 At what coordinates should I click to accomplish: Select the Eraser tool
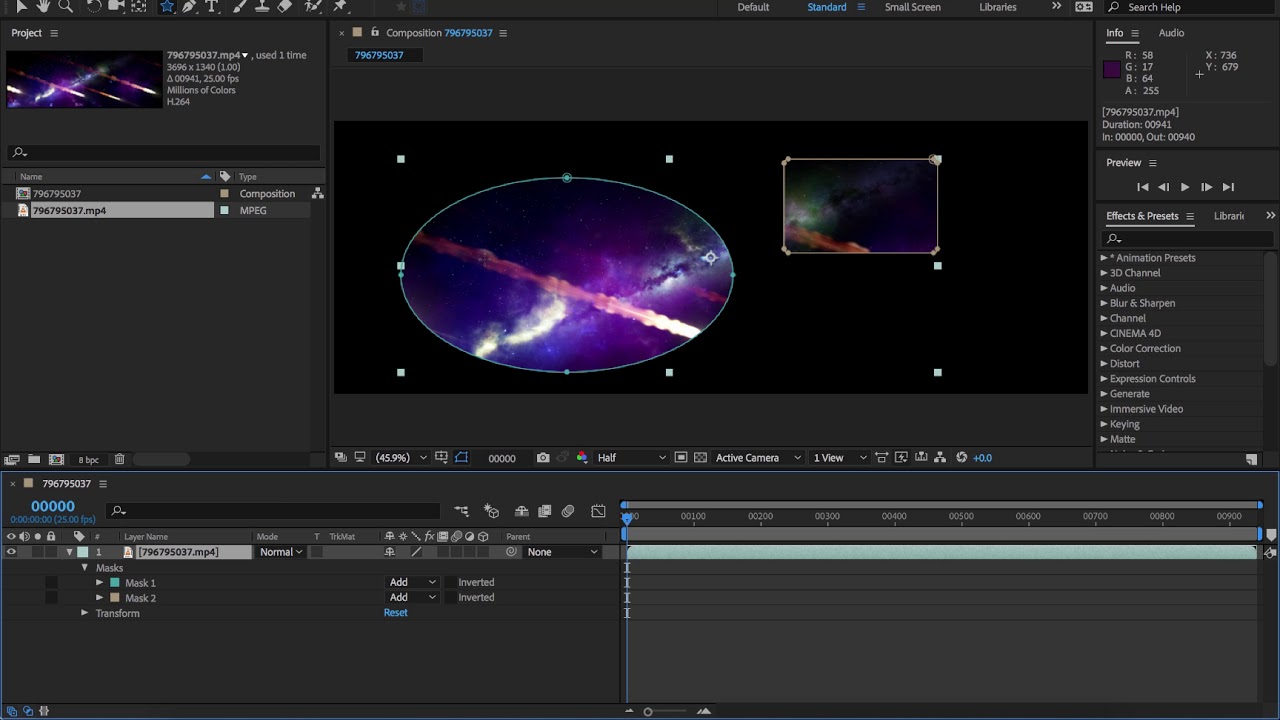[285, 7]
